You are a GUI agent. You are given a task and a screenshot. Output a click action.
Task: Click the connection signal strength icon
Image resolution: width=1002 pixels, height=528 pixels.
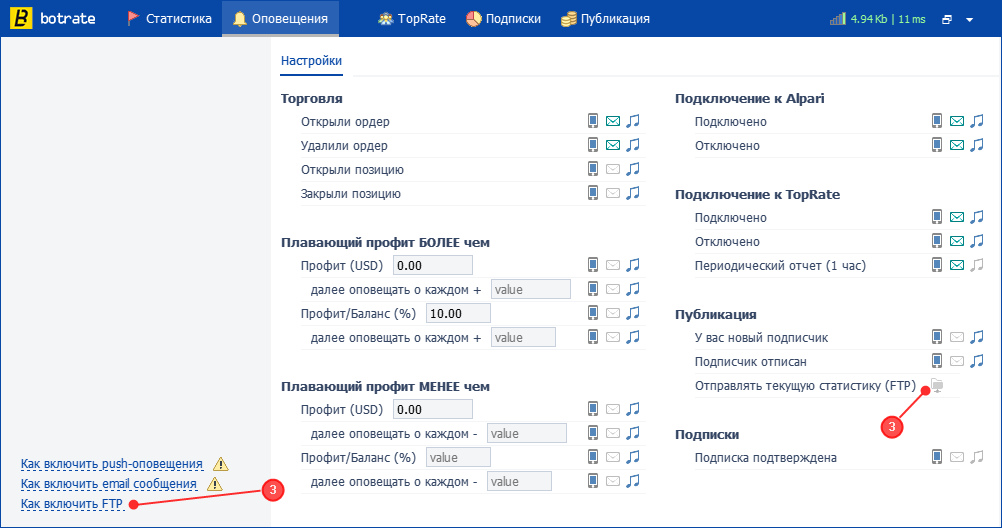tap(837, 19)
